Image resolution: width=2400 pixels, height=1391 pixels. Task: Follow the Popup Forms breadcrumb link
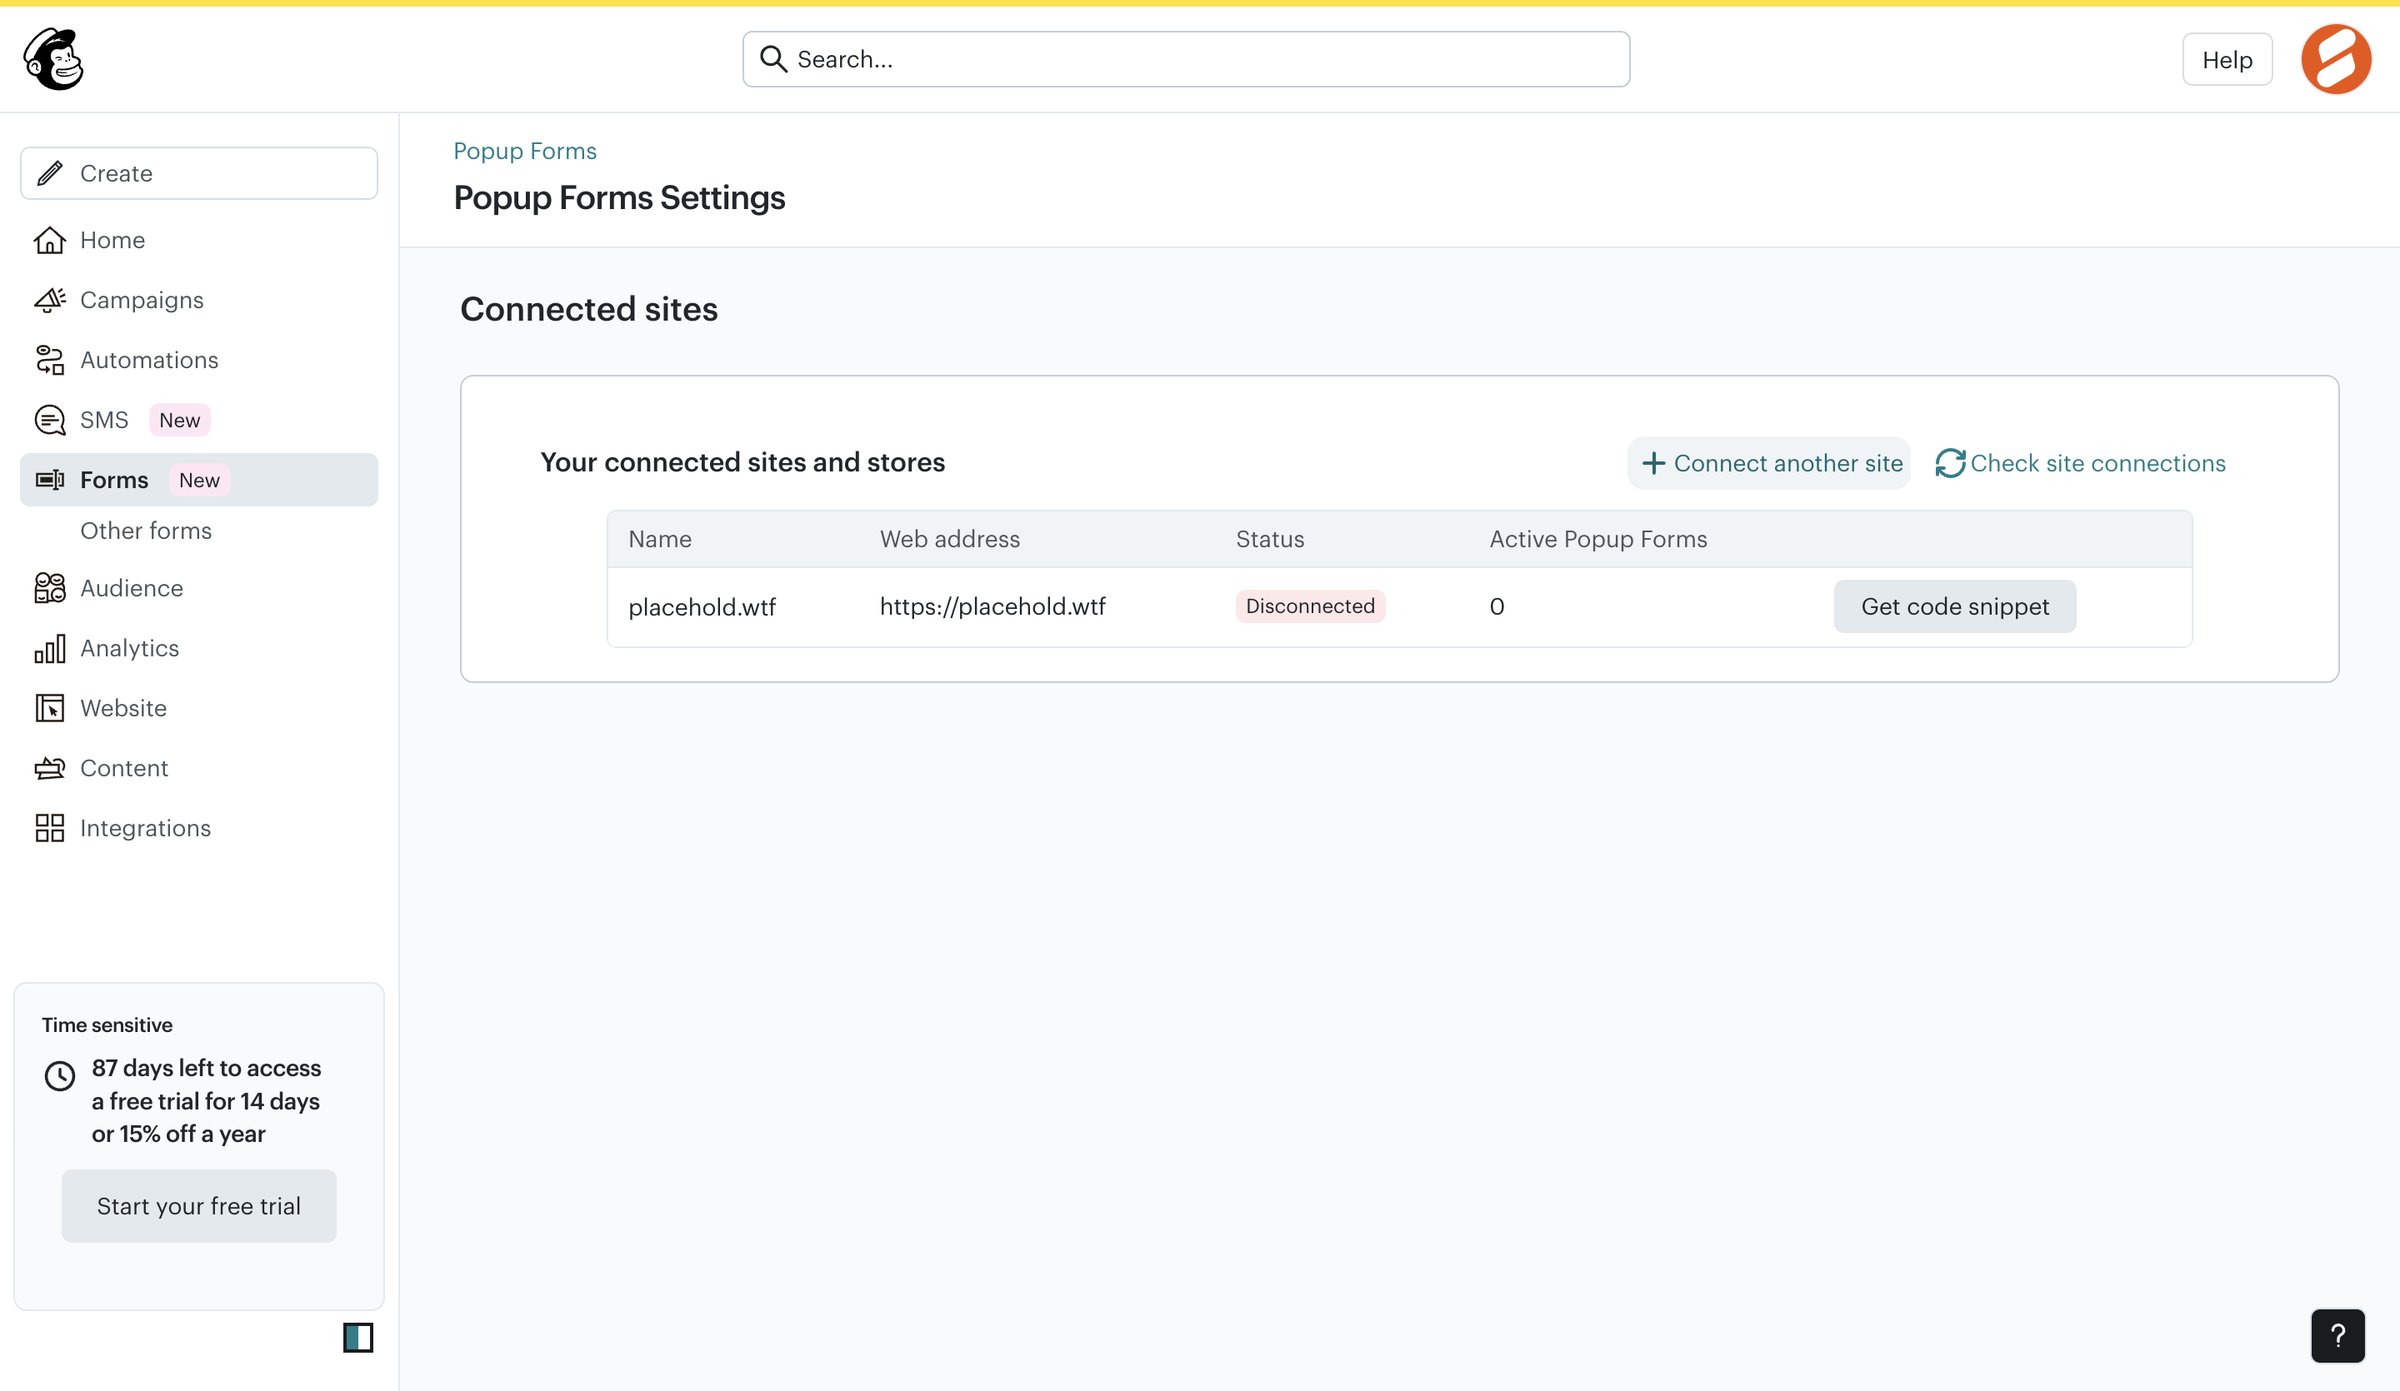(x=525, y=151)
